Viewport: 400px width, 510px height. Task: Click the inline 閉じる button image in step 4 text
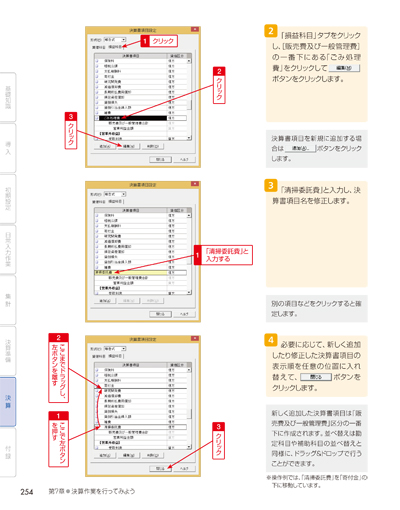coord(316,377)
